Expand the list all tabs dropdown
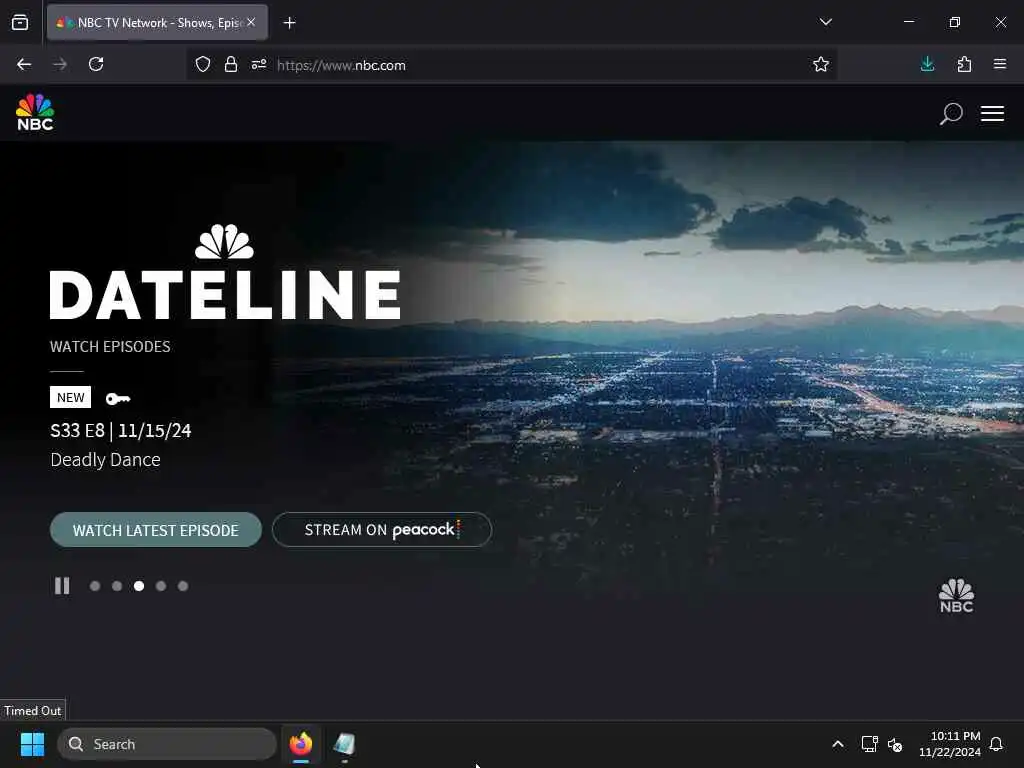The image size is (1024, 768). tap(825, 22)
